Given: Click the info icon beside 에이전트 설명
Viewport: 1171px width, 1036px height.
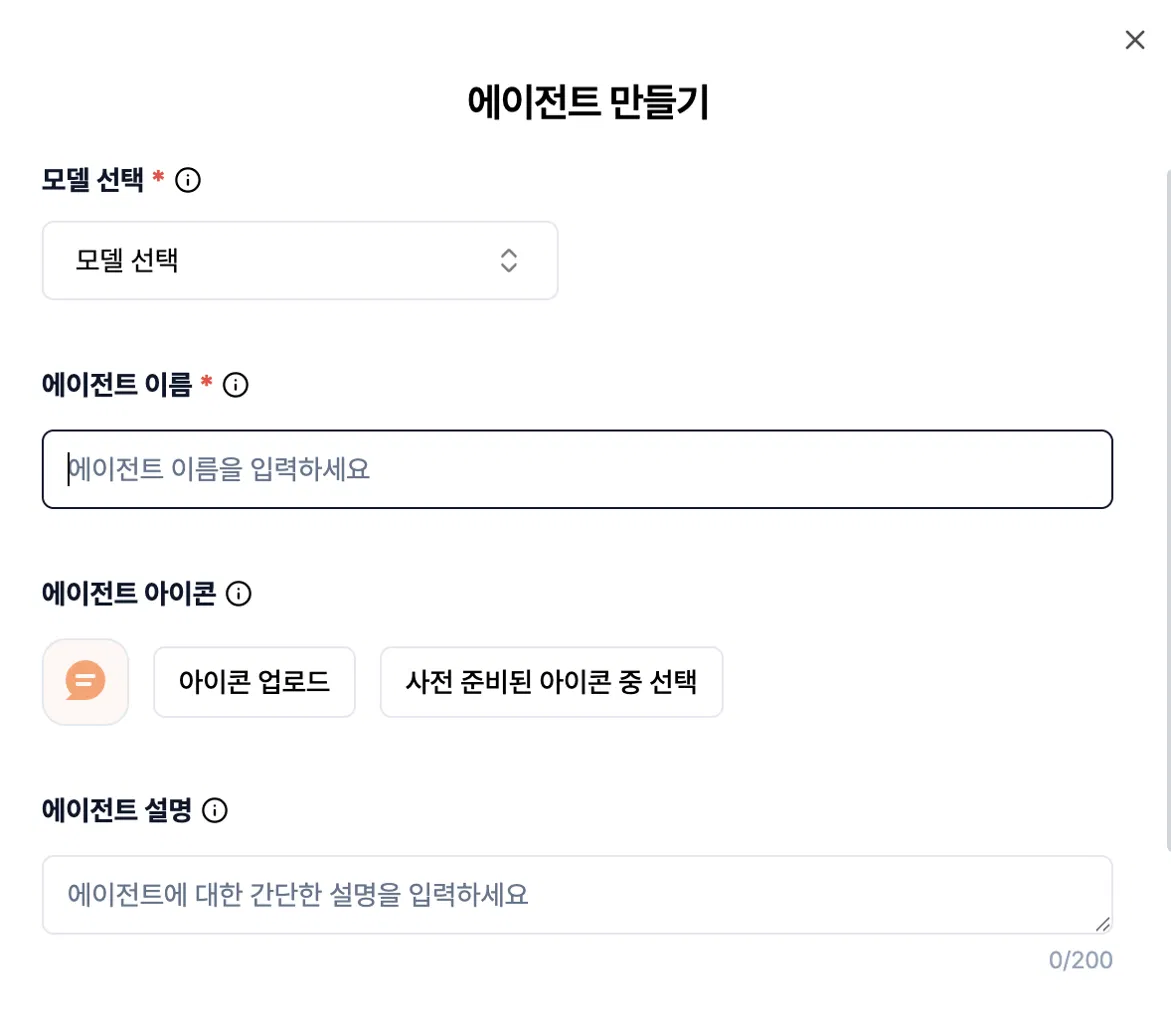Looking at the screenshot, I should coord(214,810).
